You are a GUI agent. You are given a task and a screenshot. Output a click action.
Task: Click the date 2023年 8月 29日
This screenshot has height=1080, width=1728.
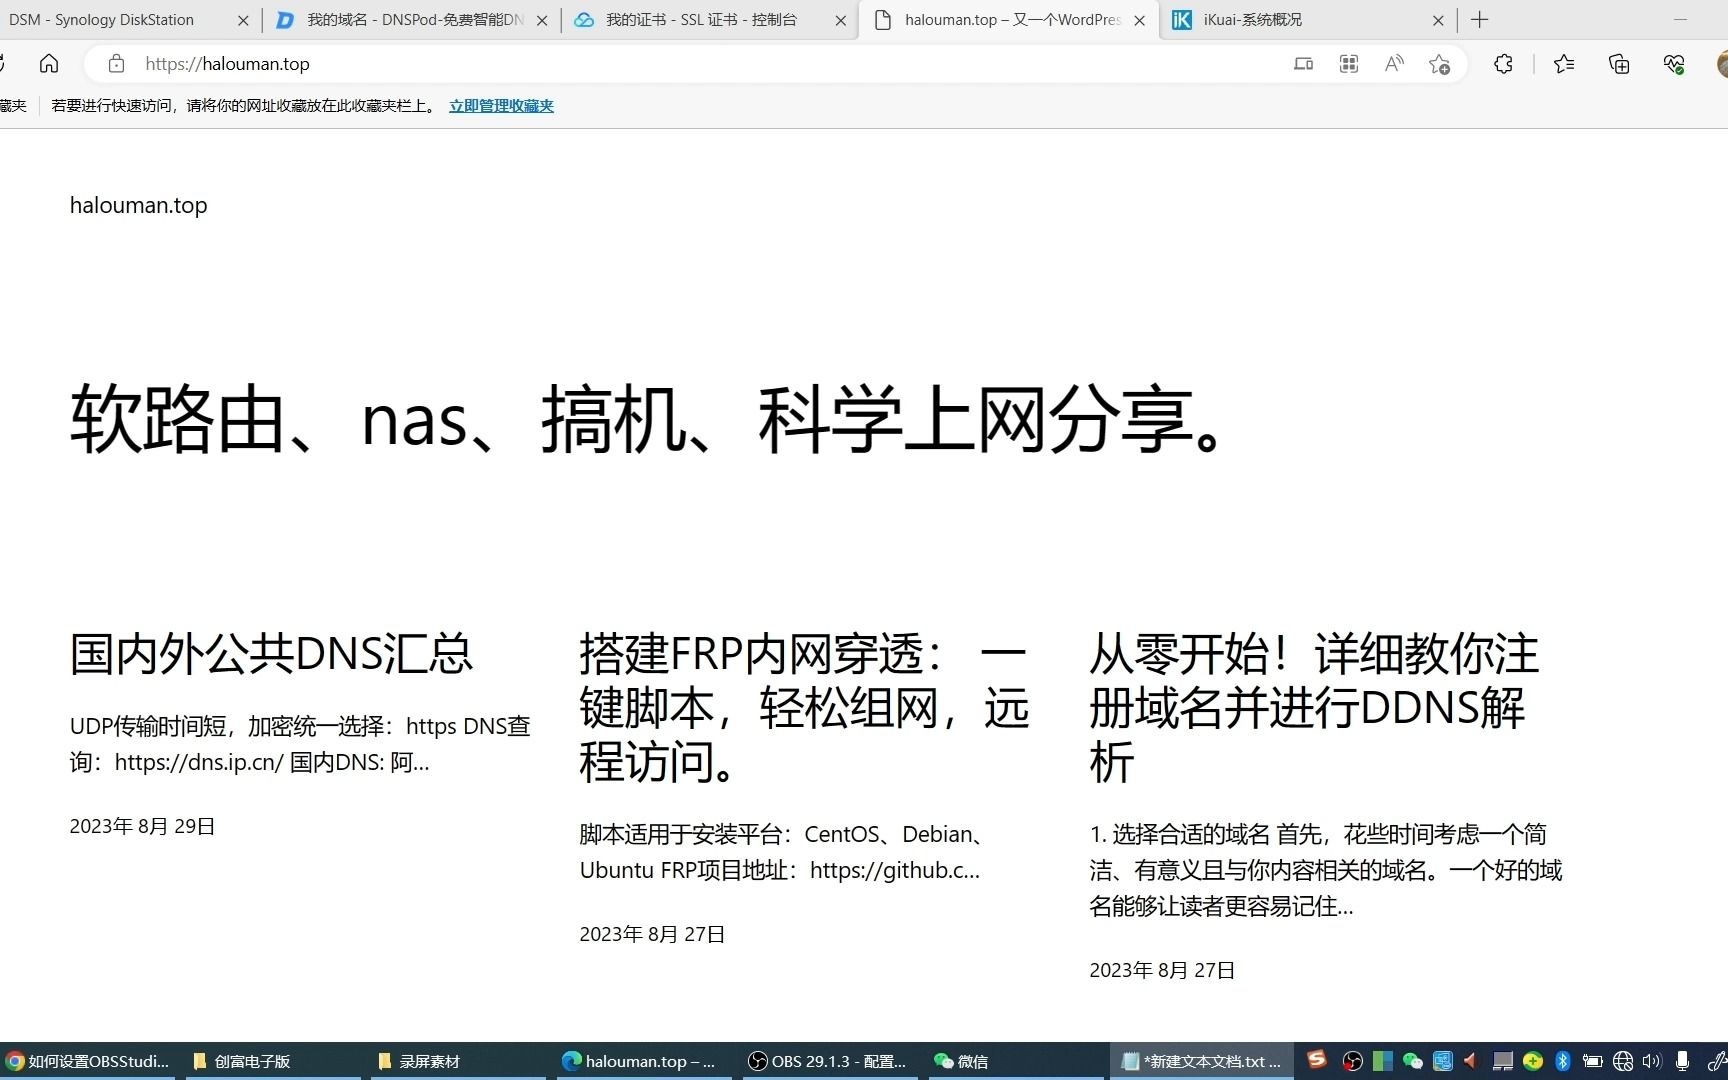coord(143,827)
